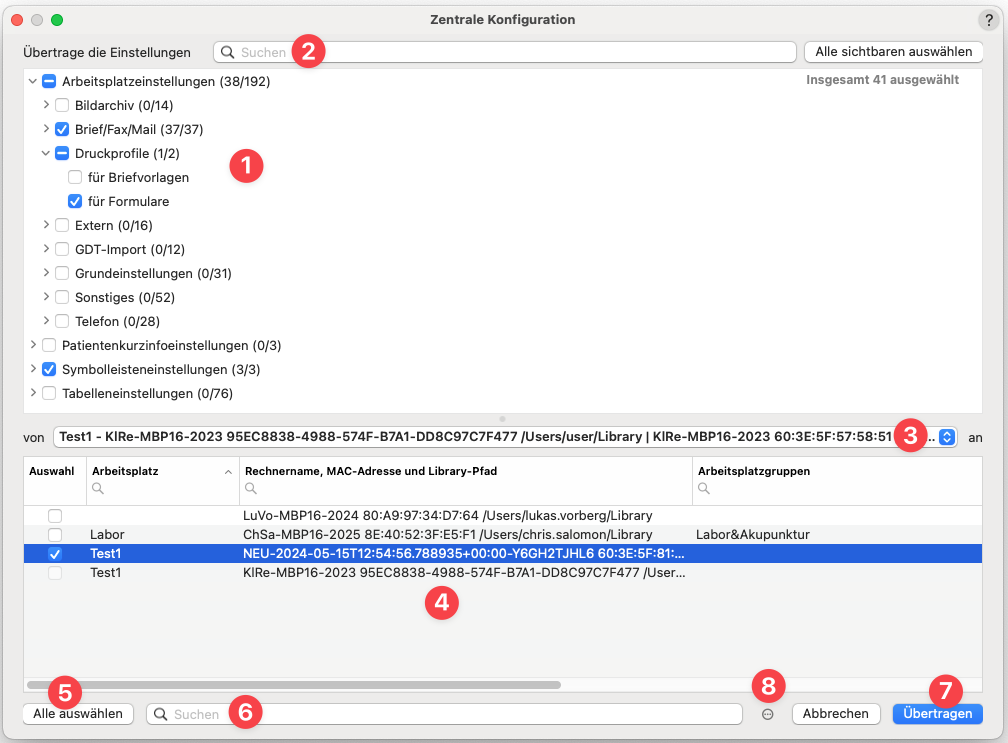The width and height of the screenshot is (1008, 743).
Task: Expand the Brief/Fax/Mail node
Action: click(46, 129)
